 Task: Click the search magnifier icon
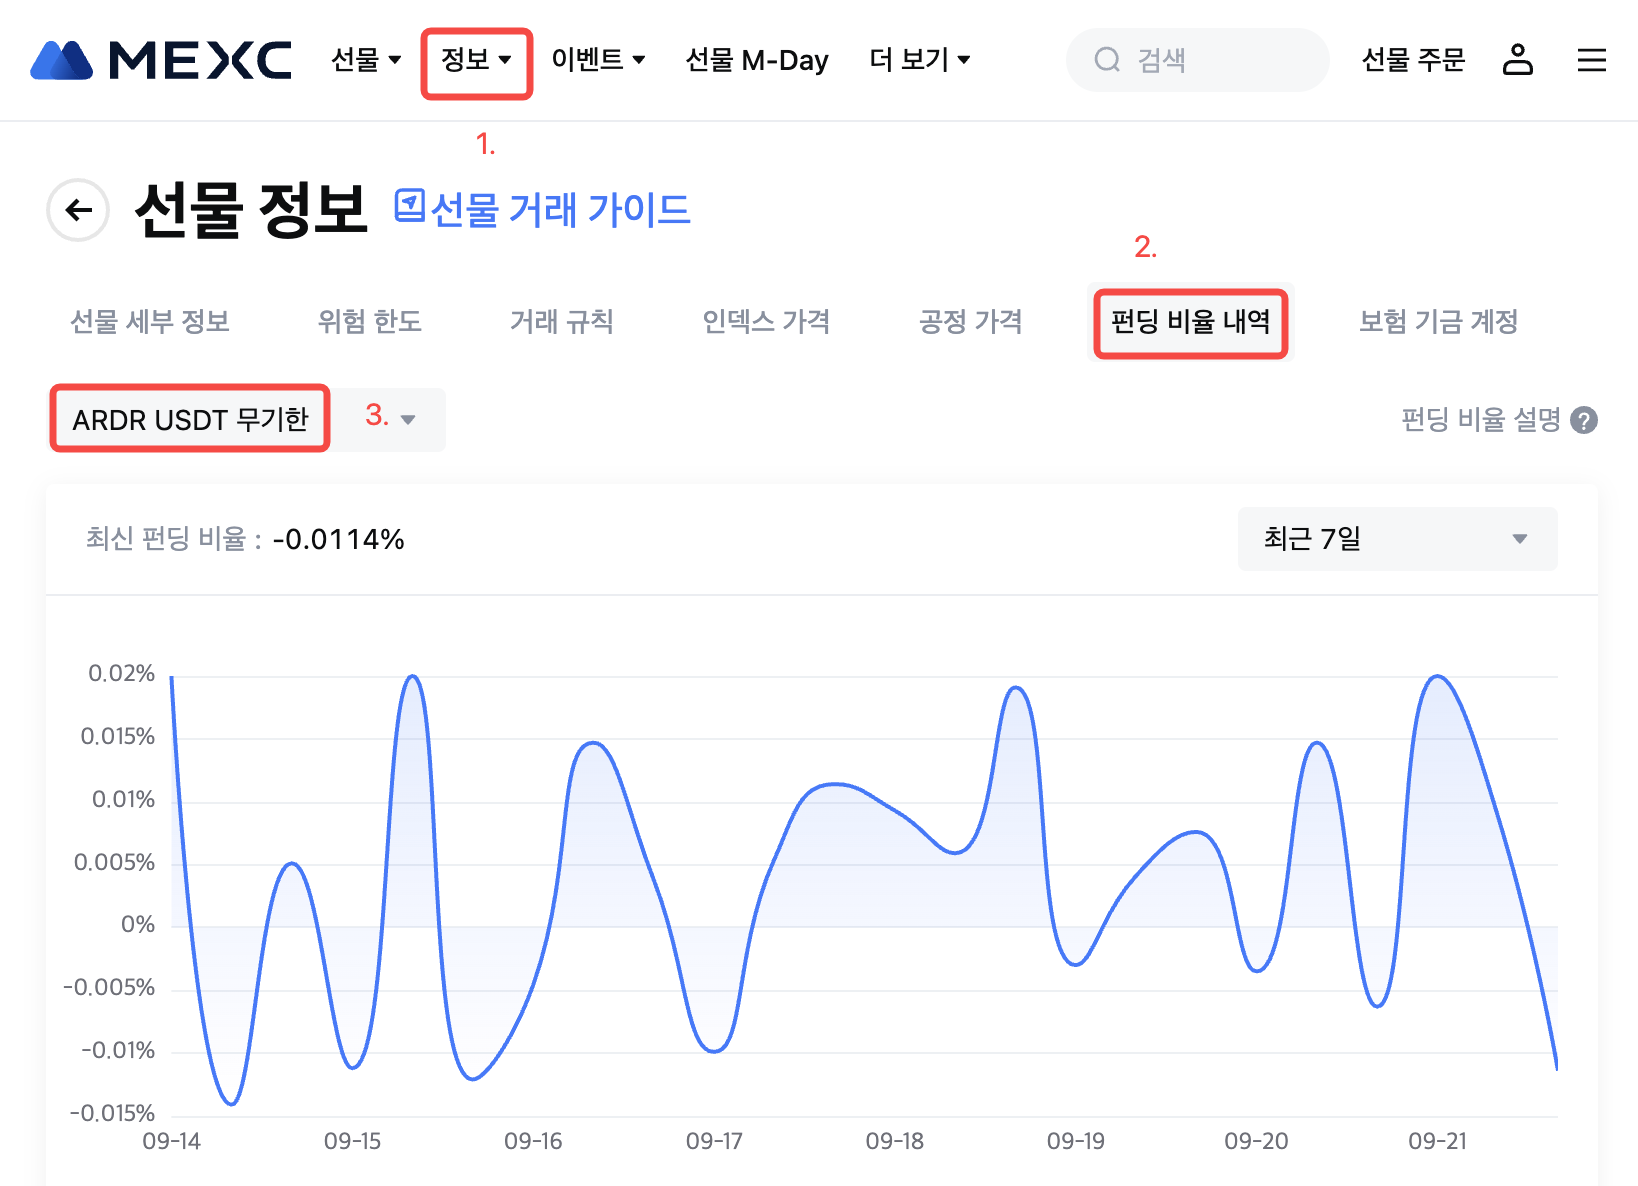tap(1107, 60)
